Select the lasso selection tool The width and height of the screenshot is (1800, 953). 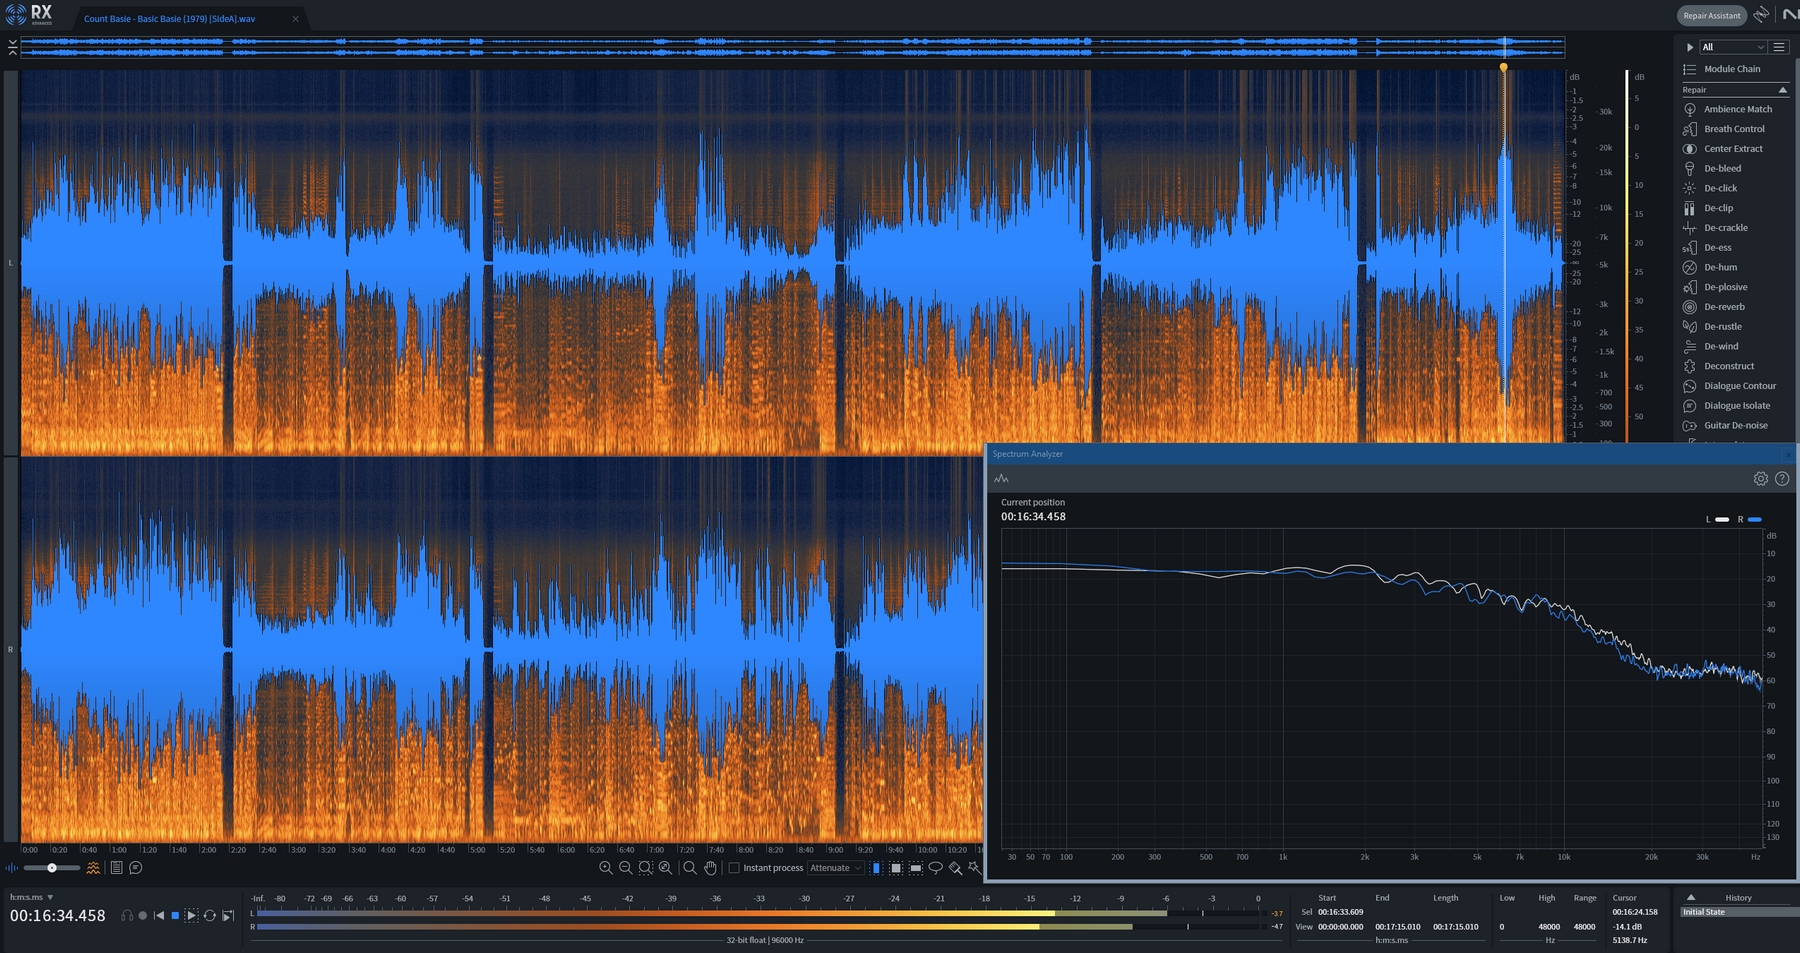coord(935,868)
